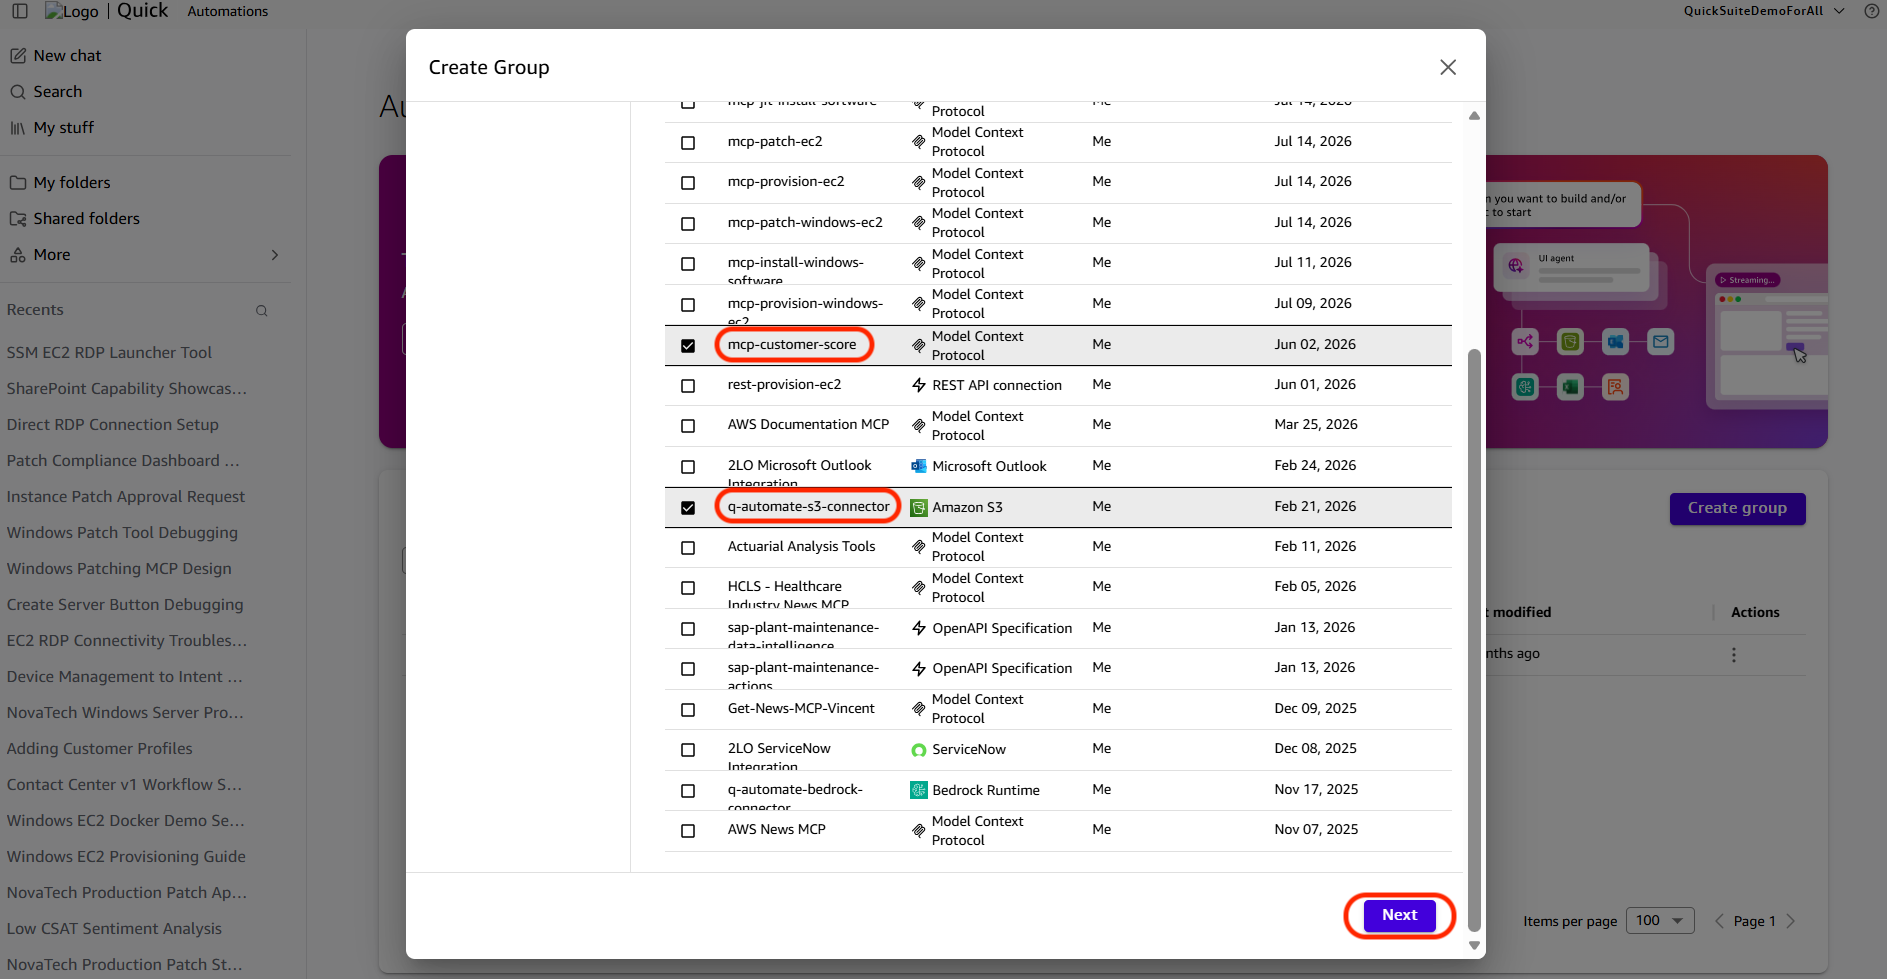The width and height of the screenshot is (1887, 979).
Task: Close the Create Group dialog
Action: click(1448, 67)
